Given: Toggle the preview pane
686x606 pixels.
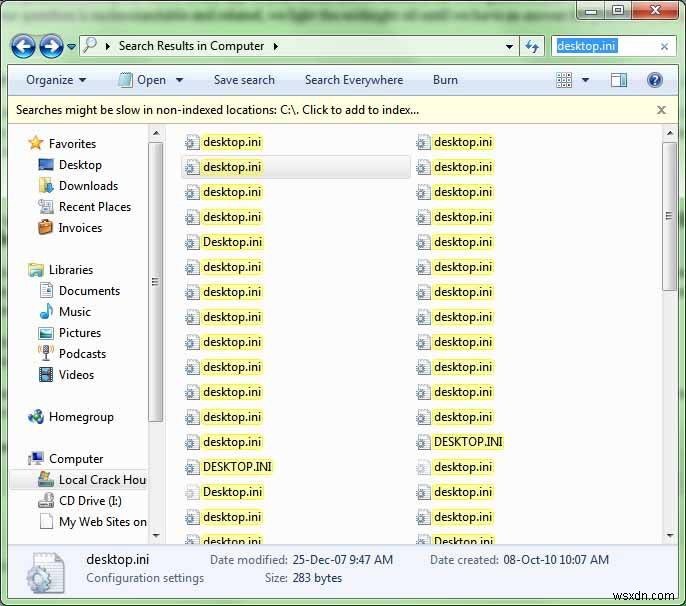Looking at the screenshot, I should coord(619,80).
